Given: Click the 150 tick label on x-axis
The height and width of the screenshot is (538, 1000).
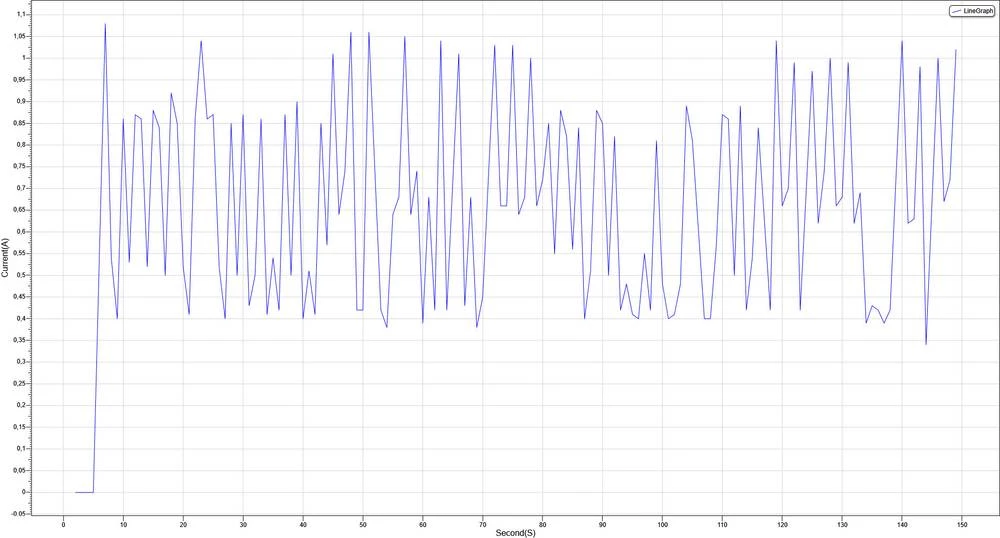Looking at the screenshot, I should coord(962,524).
